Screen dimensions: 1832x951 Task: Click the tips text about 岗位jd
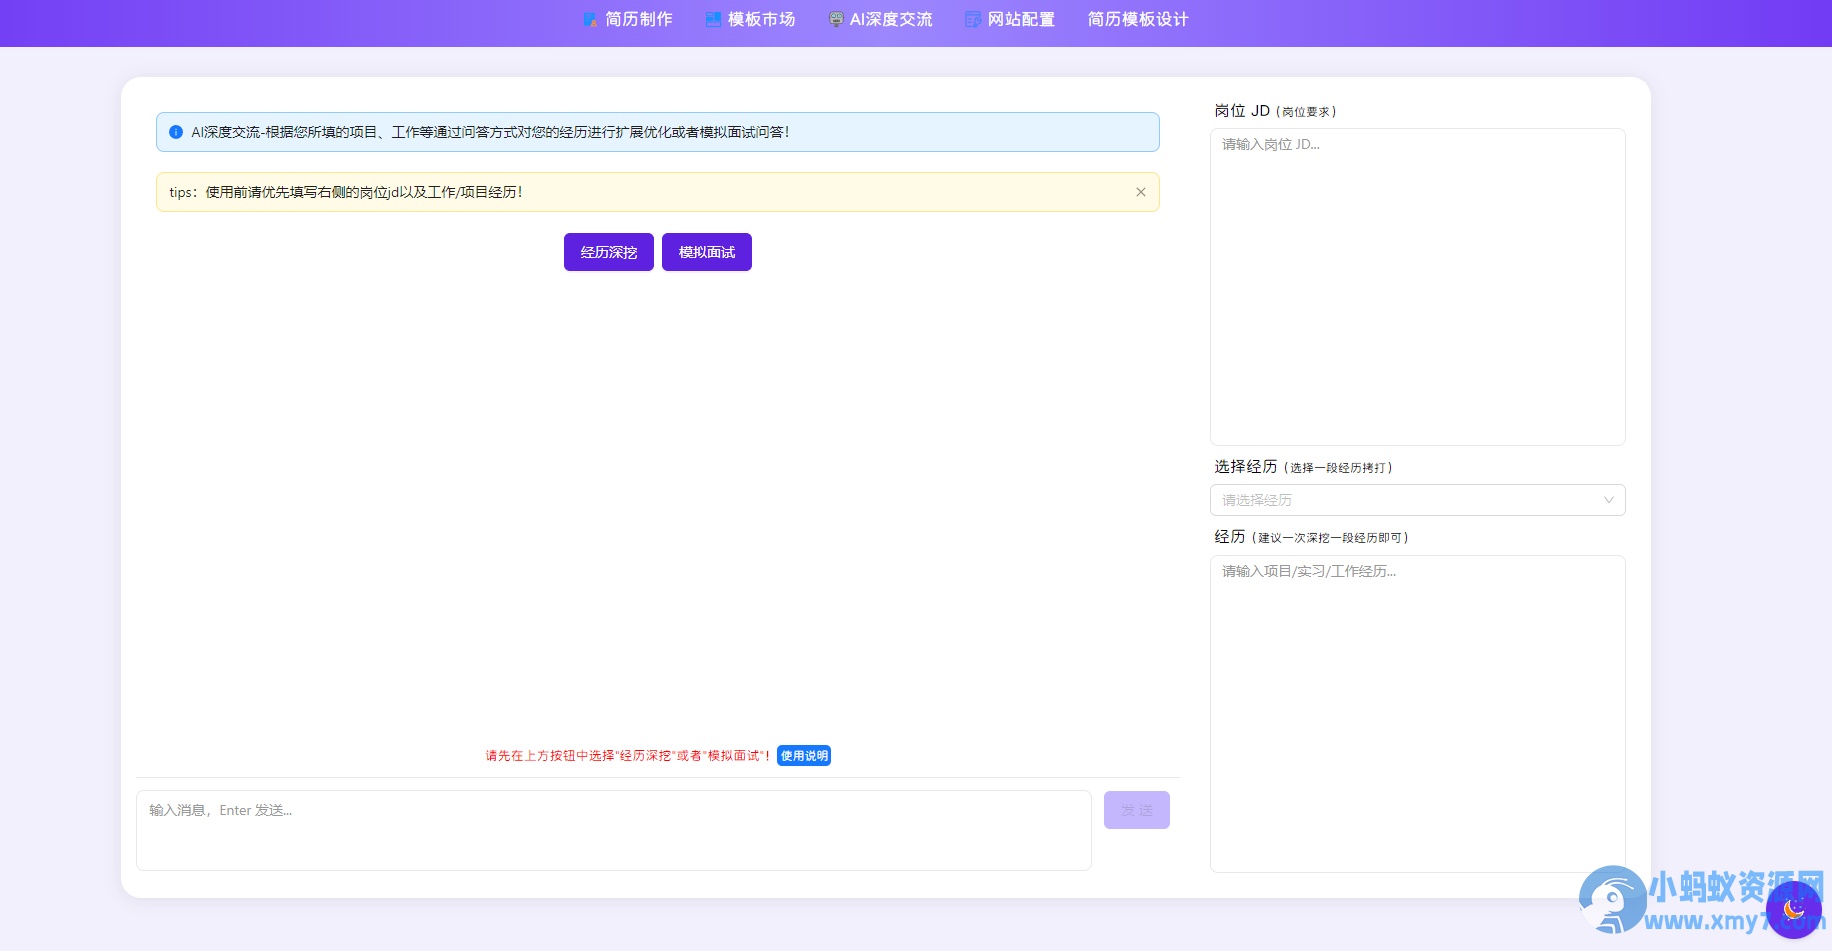pos(346,192)
